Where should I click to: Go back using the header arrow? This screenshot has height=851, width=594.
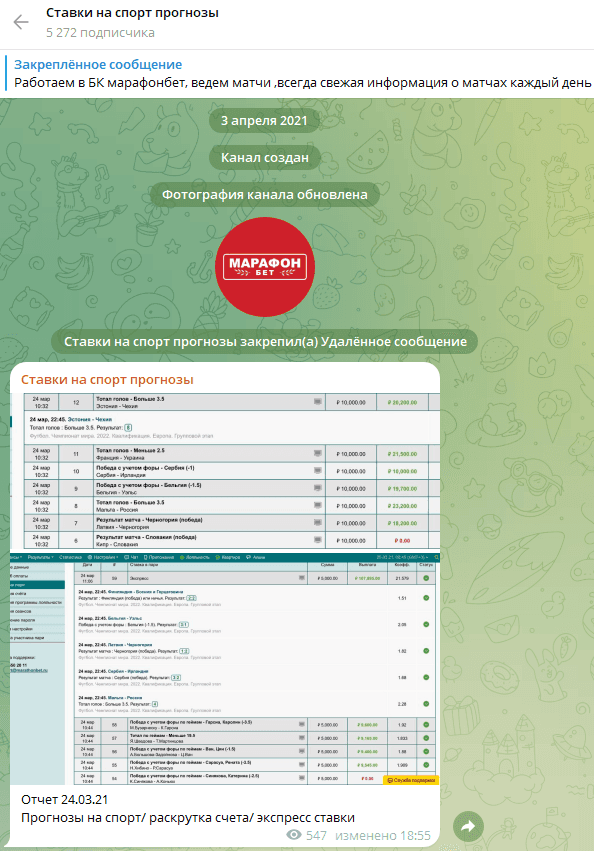pyautogui.click(x=21, y=22)
